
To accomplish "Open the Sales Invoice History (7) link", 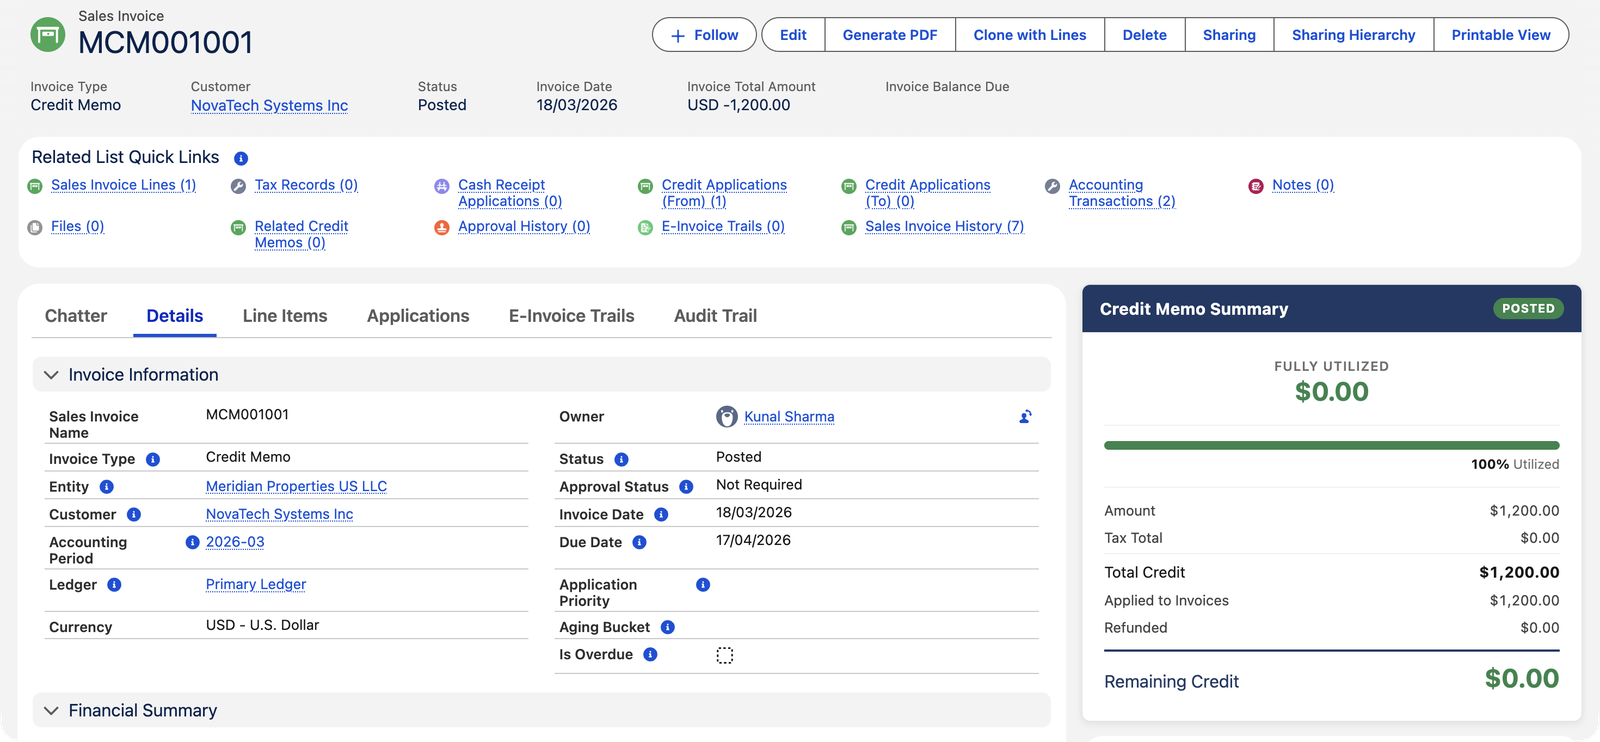I will coord(945,226).
